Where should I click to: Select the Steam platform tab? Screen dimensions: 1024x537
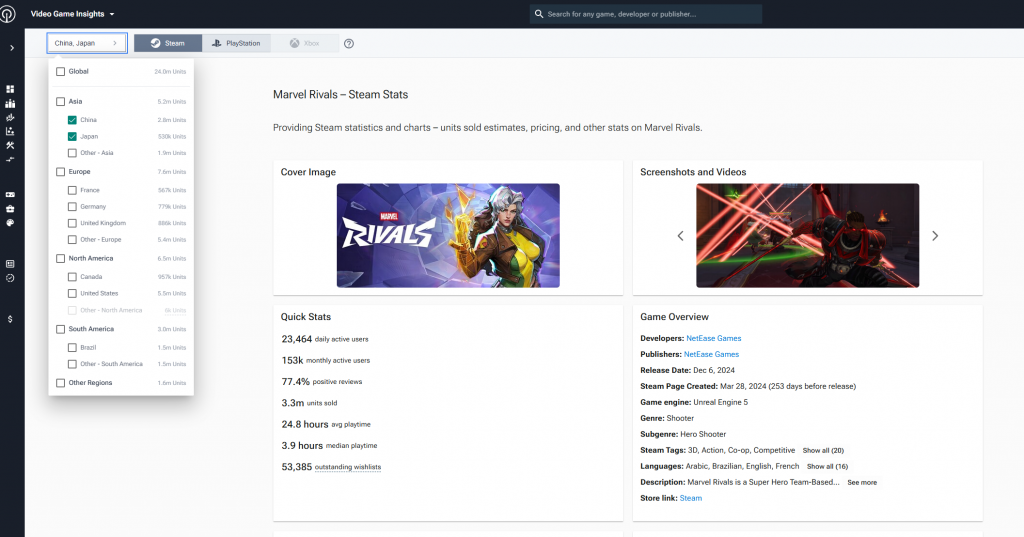point(168,43)
